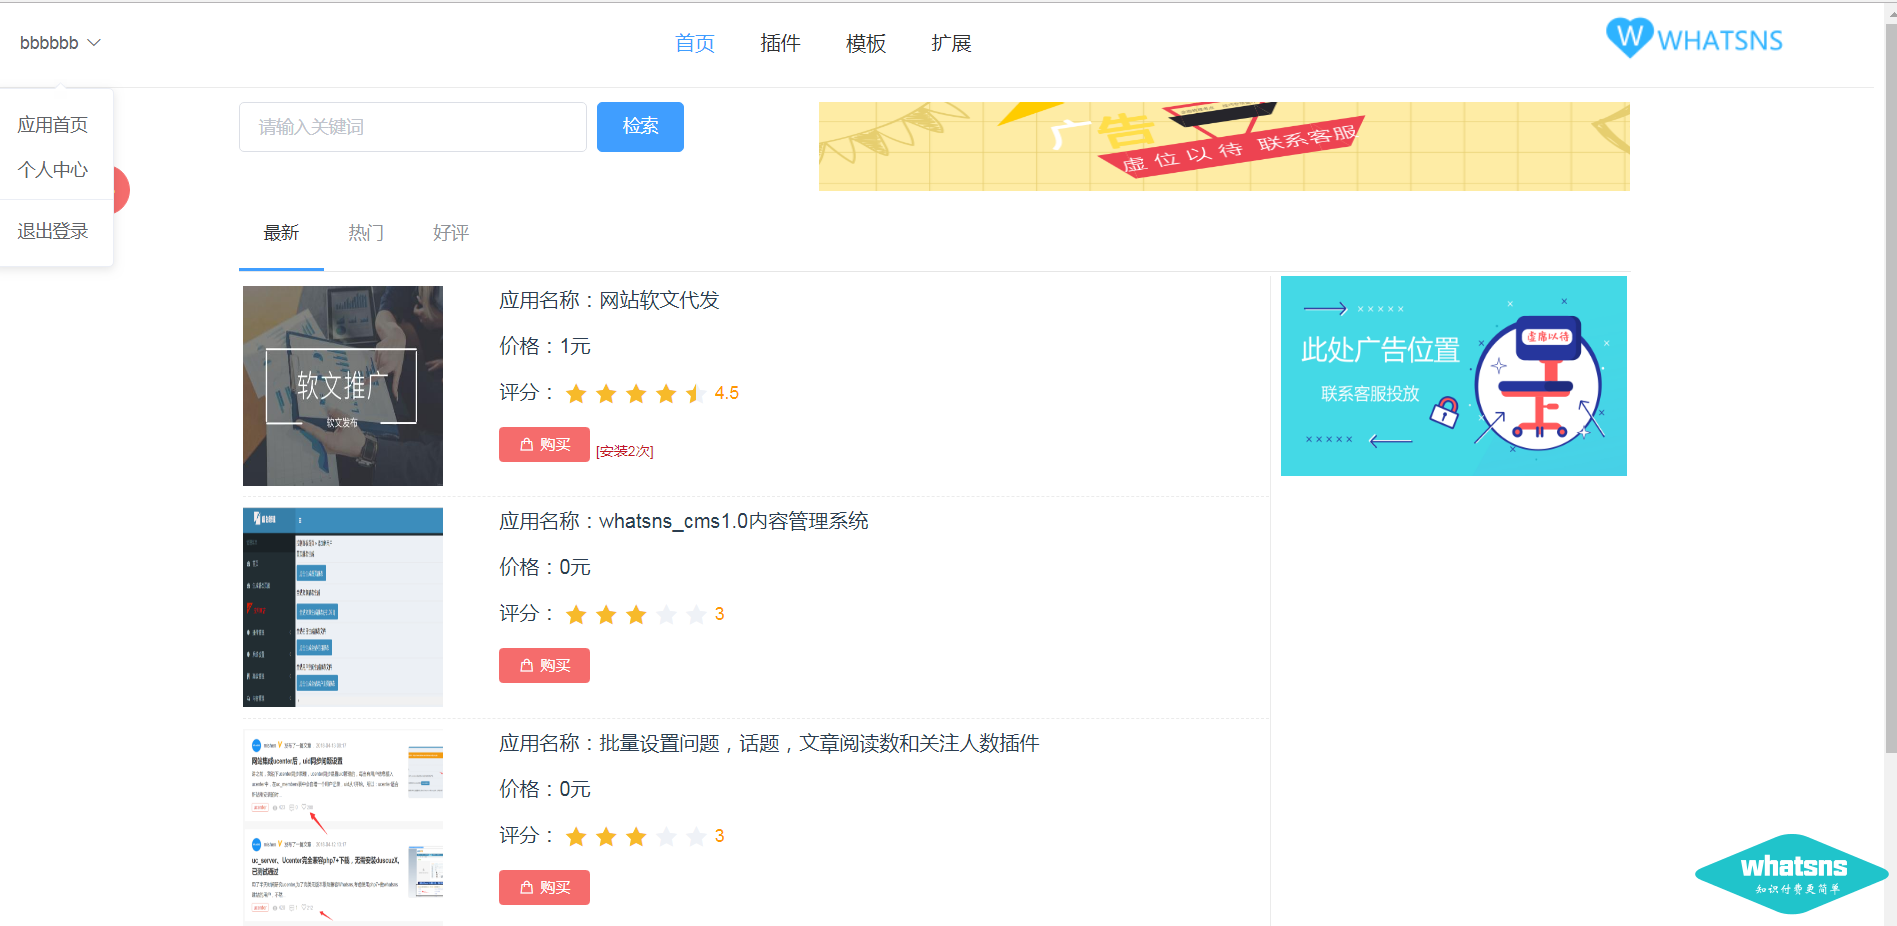Expand the bbbbbb user dropdown
1897x926 pixels.
tap(60, 43)
